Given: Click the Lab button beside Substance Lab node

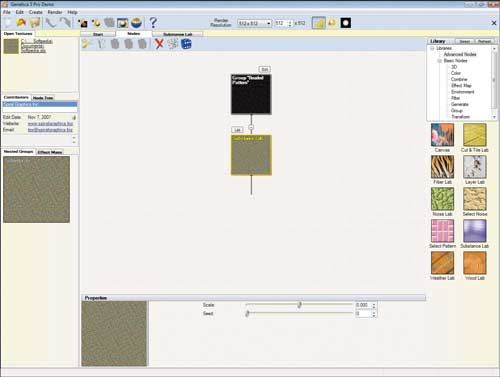Looking at the screenshot, I should (x=237, y=130).
